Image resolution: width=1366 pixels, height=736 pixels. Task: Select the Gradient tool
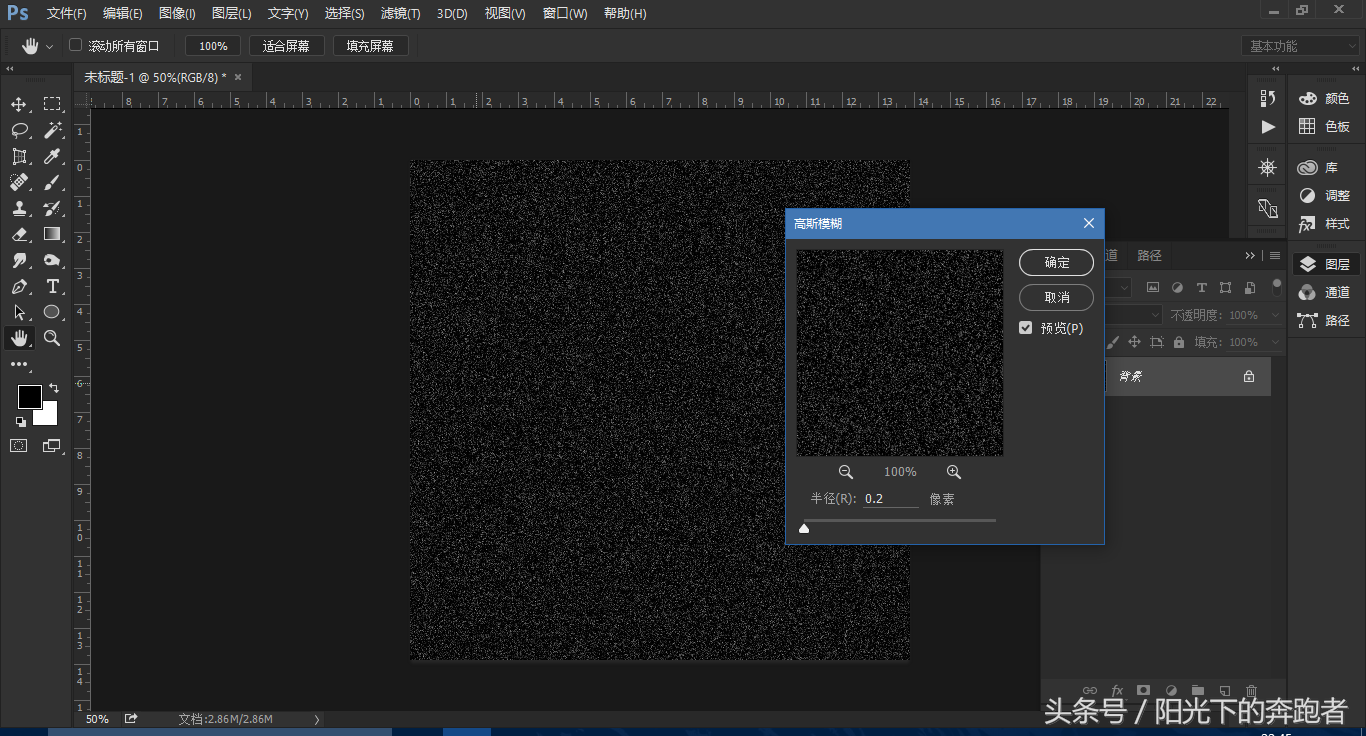click(x=52, y=234)
